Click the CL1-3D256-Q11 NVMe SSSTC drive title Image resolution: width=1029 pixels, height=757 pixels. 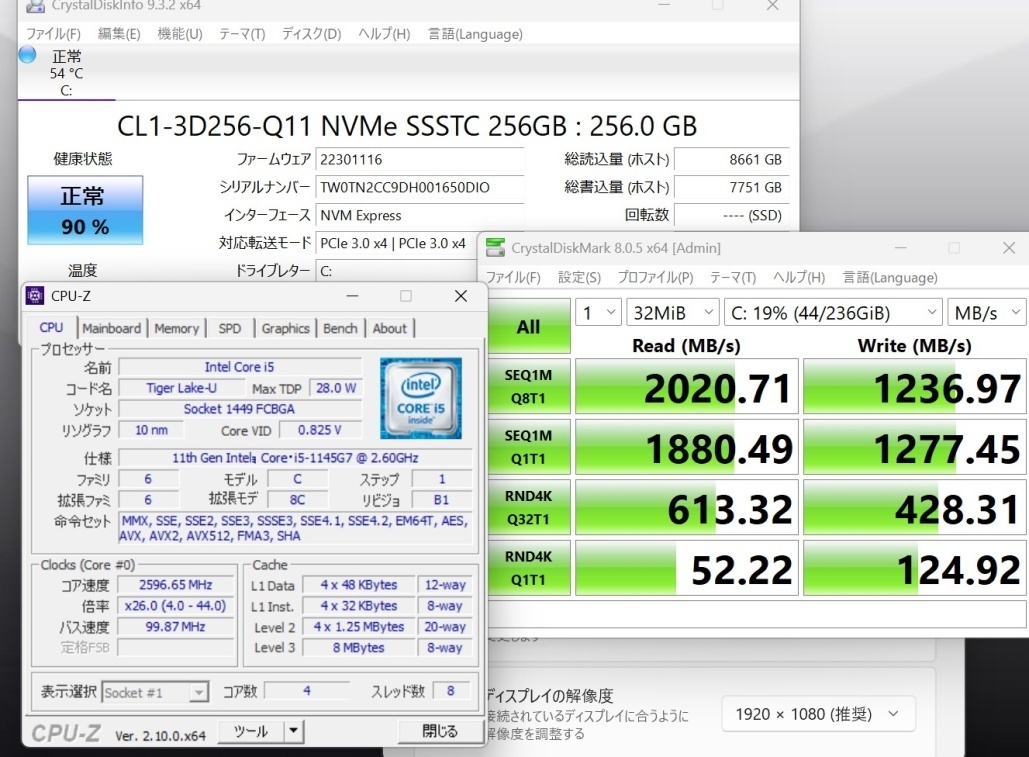tap(407, 126)
